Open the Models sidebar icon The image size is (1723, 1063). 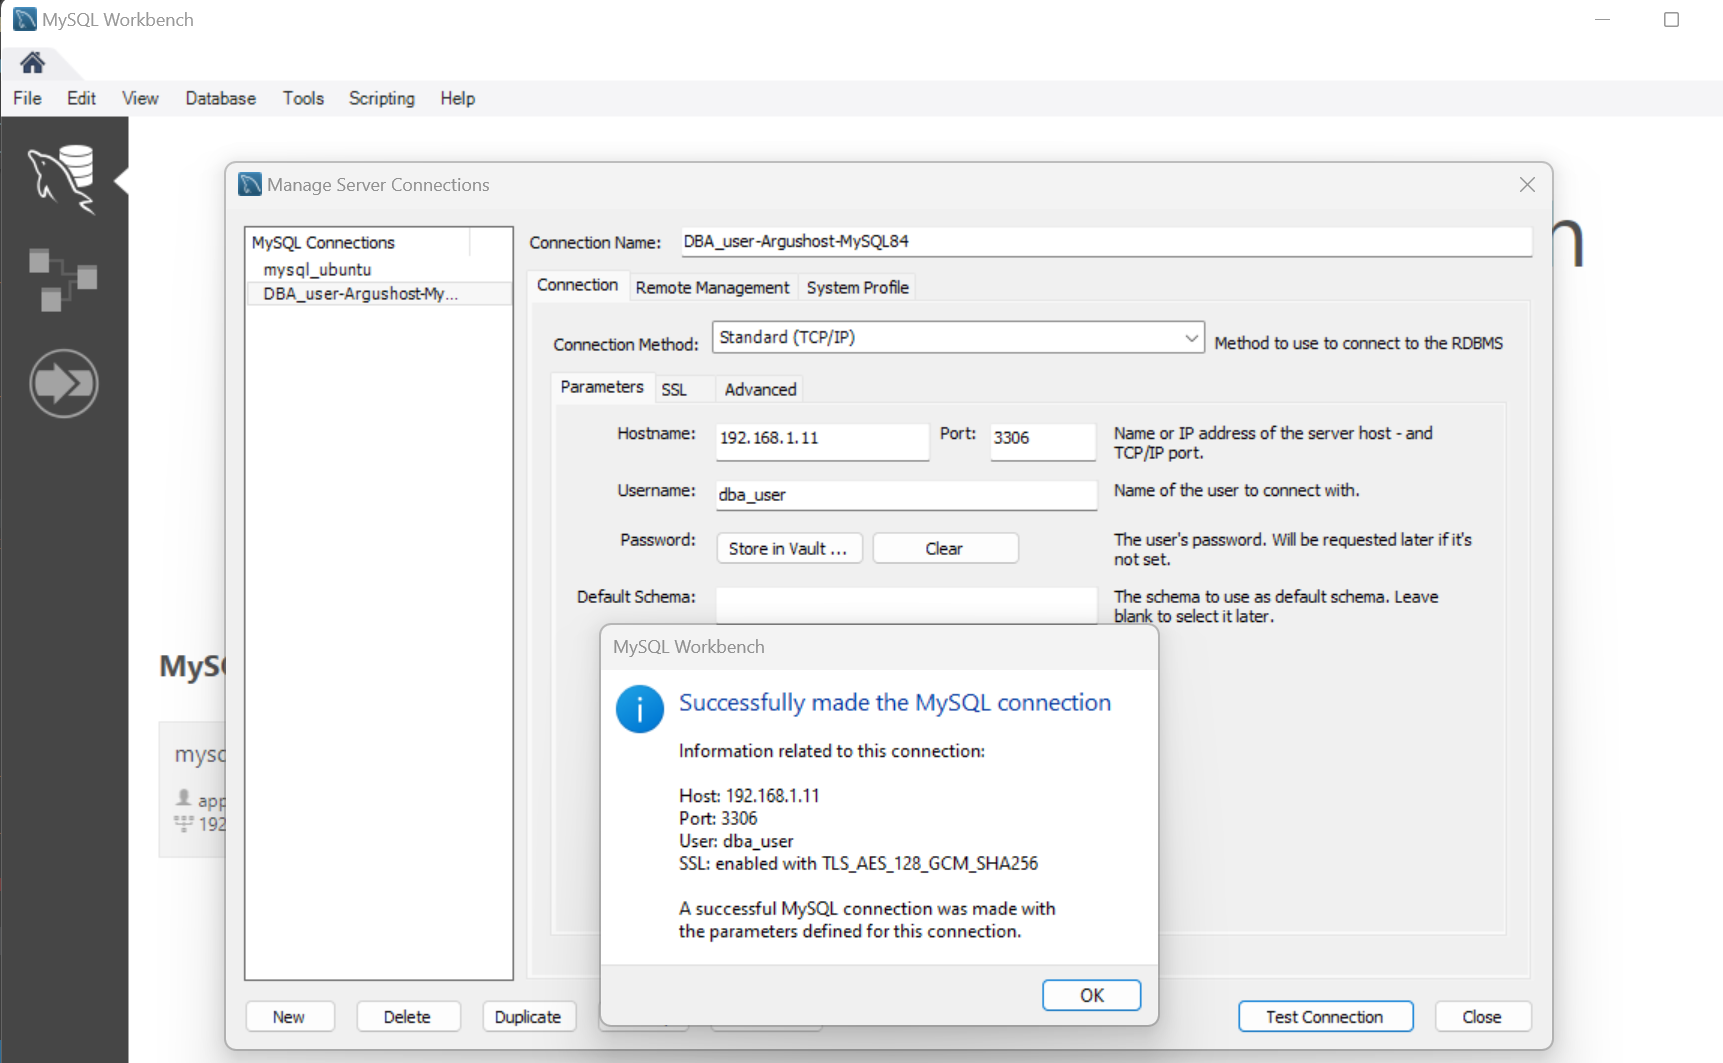[x=63, y=279]
